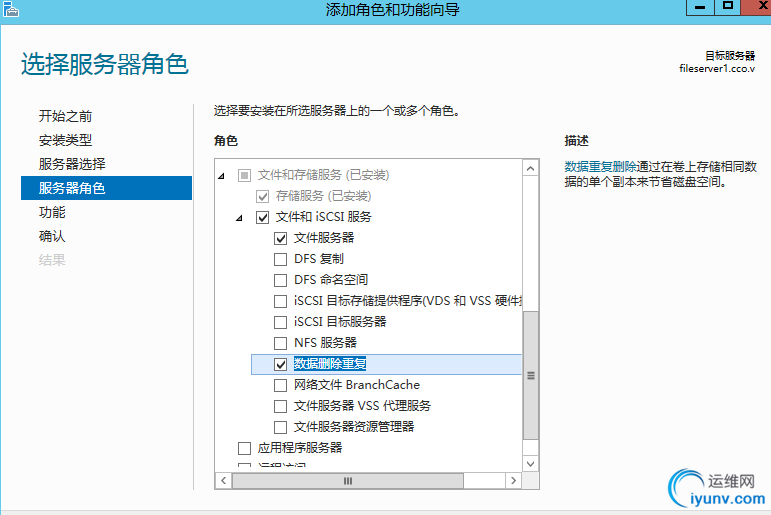Go to 功能 step
771x515 pixels.
(52, 212)
